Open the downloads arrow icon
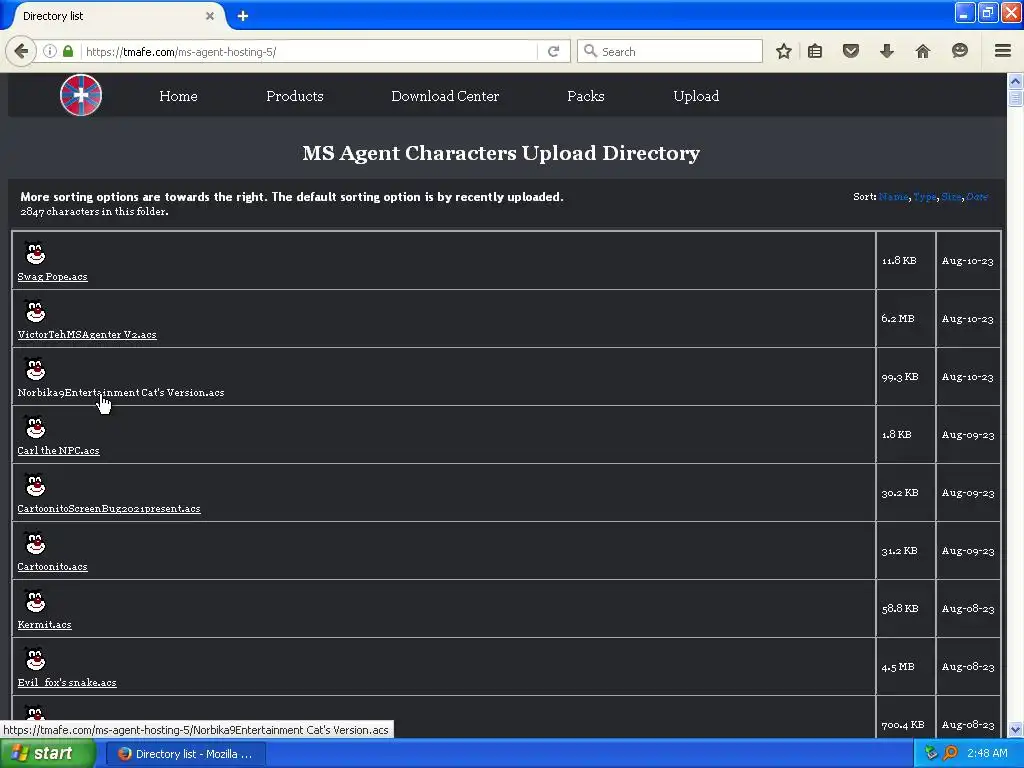Image resolution: width=1024 pixels, height=768 pixels. 887,51
